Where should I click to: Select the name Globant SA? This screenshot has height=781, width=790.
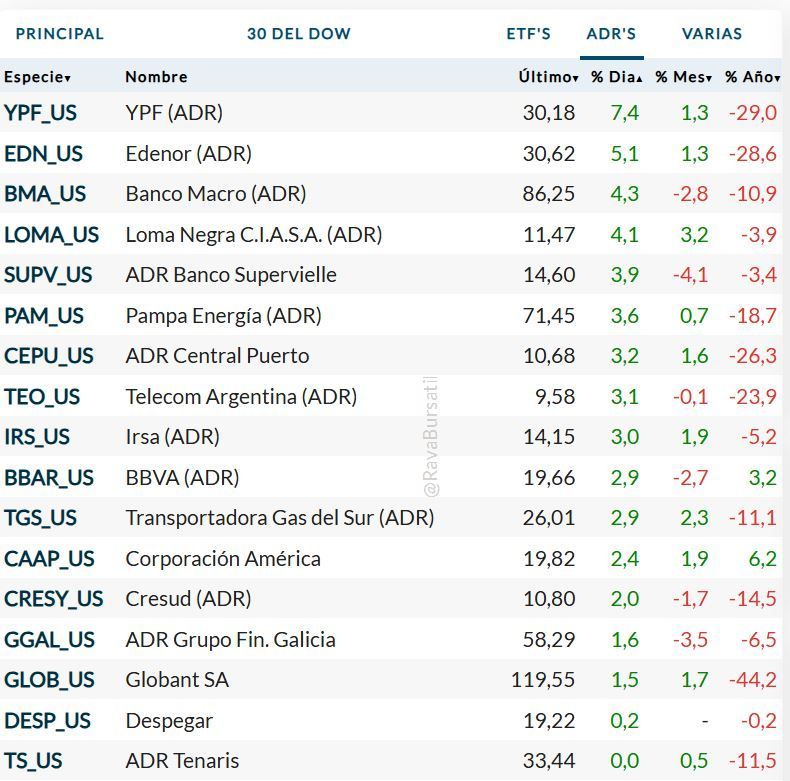(x=177, y=680)
